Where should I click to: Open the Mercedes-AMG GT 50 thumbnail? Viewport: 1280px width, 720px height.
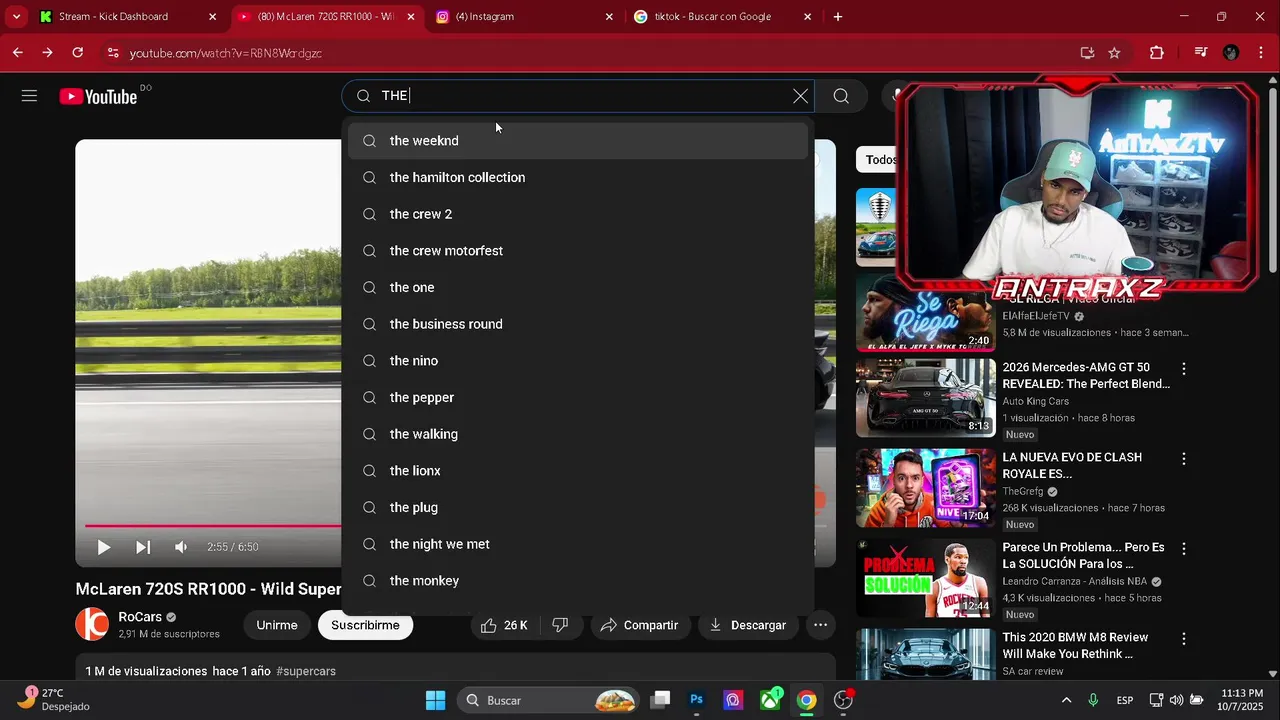(925, 397)
